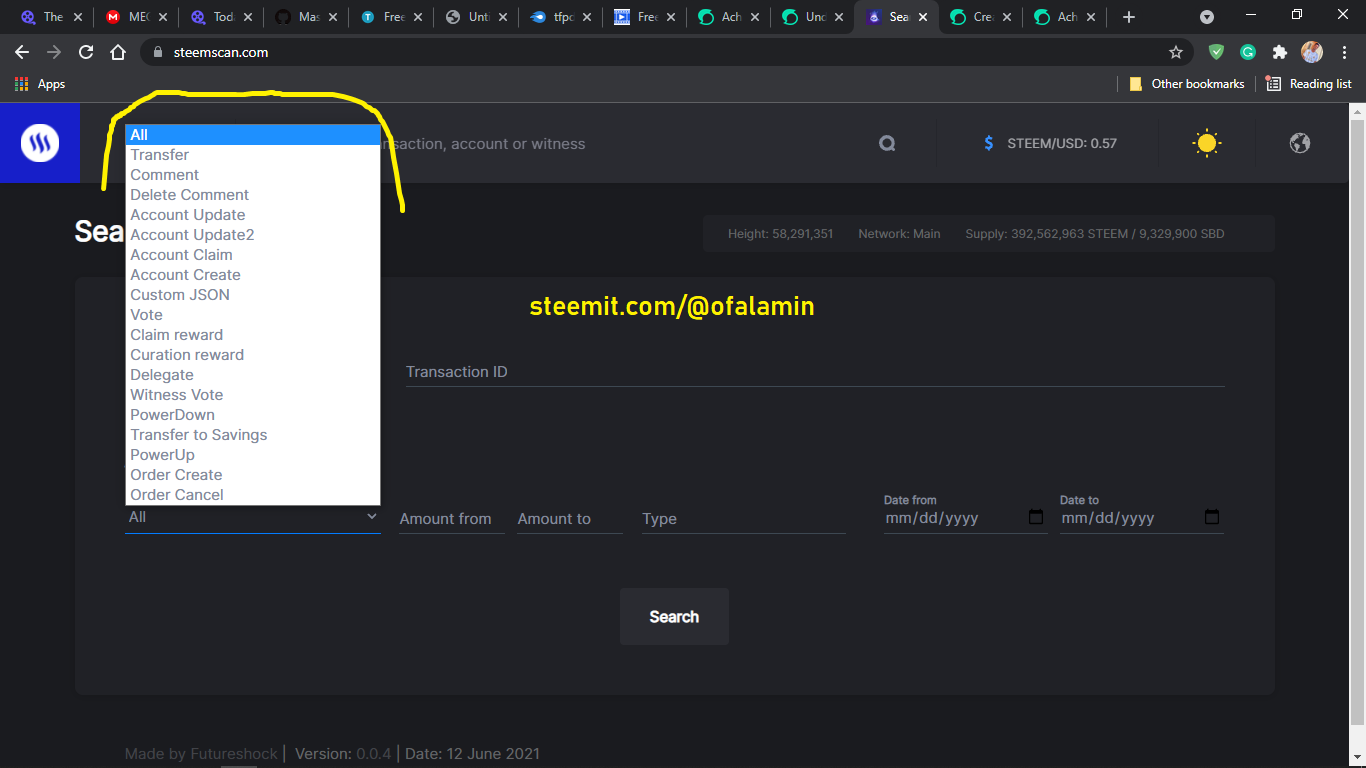Select Order Create option
Screen dimensions: 1366x768
(253, 475)
